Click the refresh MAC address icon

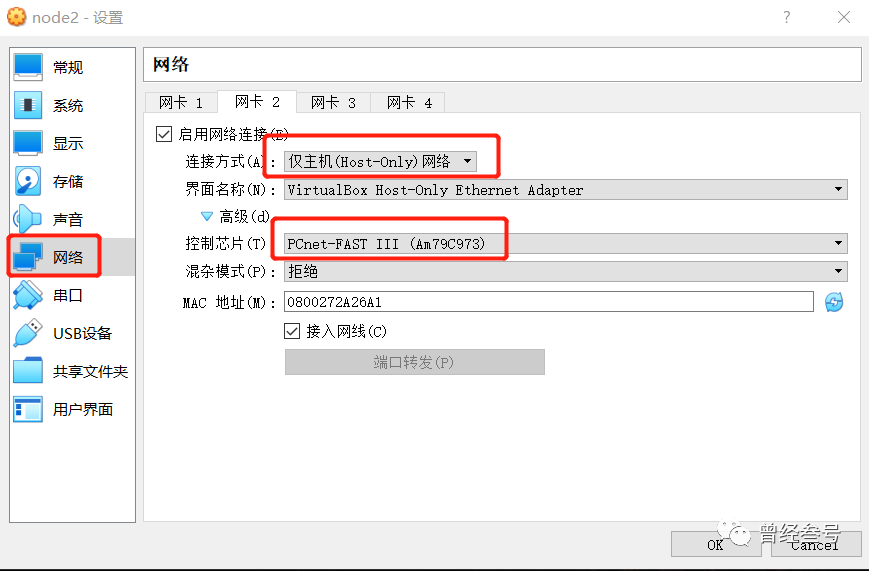834,302
